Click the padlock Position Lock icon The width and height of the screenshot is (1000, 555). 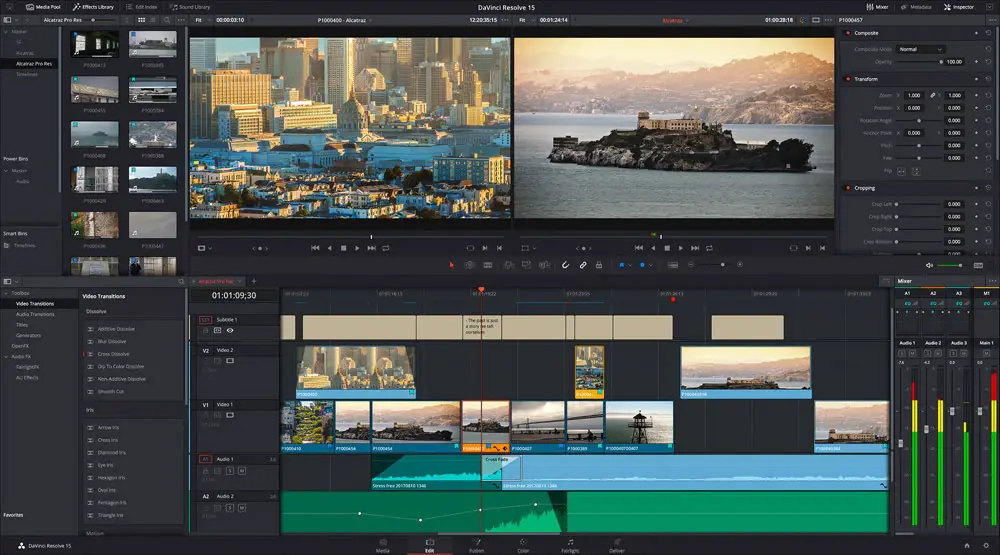click(x=599, y=265)
